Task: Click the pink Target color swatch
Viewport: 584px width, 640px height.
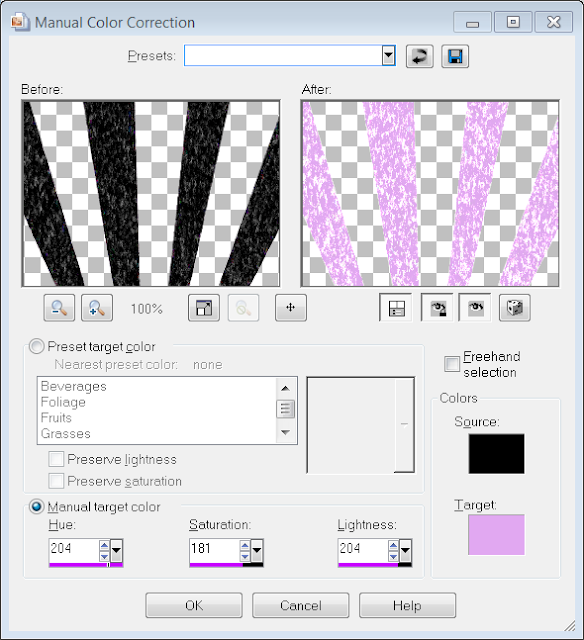Action: coord(496,535)
